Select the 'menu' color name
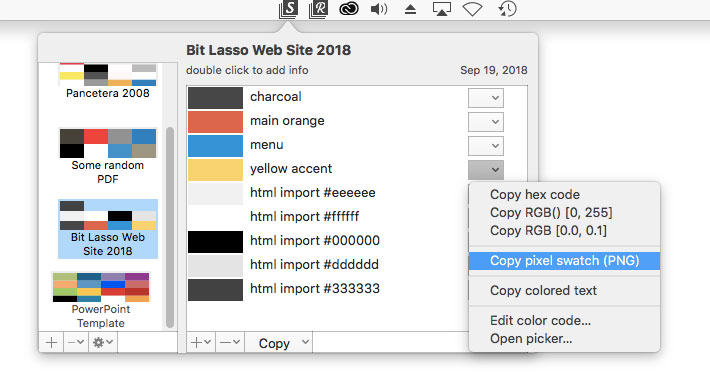The height and width of the screenshot is (390, 710). tap(267, 145)
